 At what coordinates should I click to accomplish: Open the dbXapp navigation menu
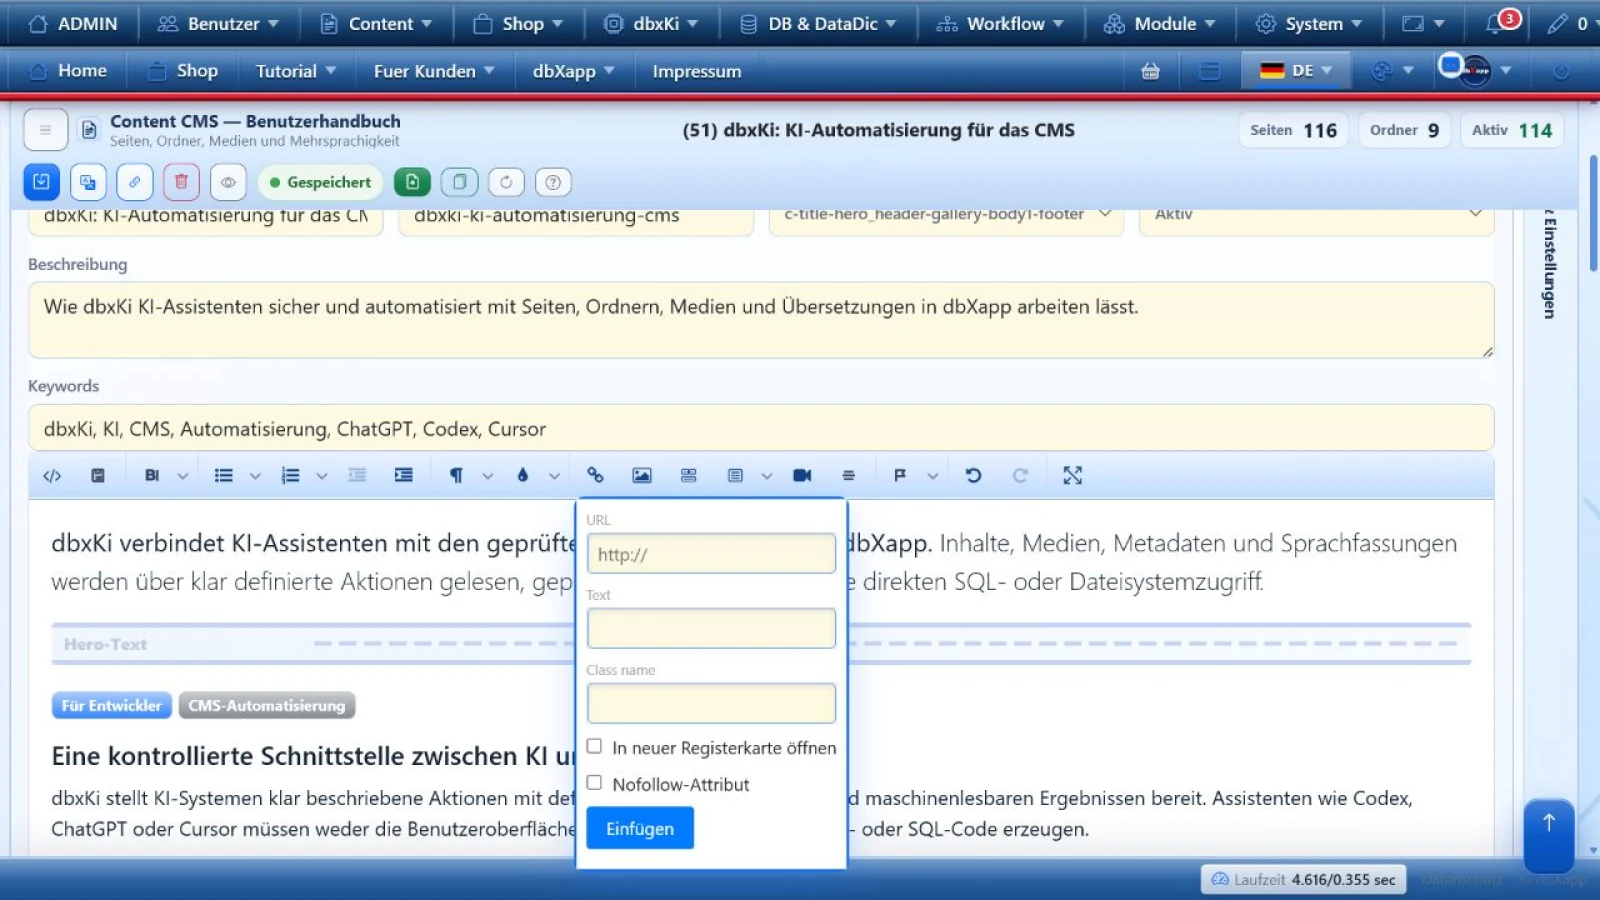point(574,71)
